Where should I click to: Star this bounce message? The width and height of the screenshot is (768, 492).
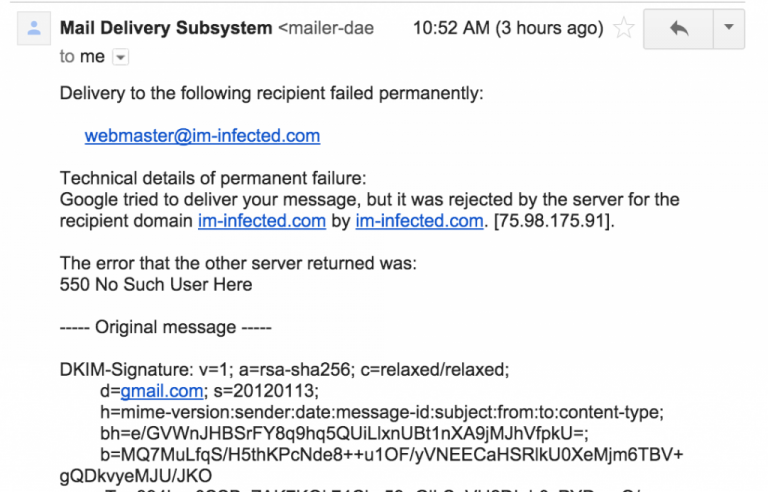tap(624, 28)
